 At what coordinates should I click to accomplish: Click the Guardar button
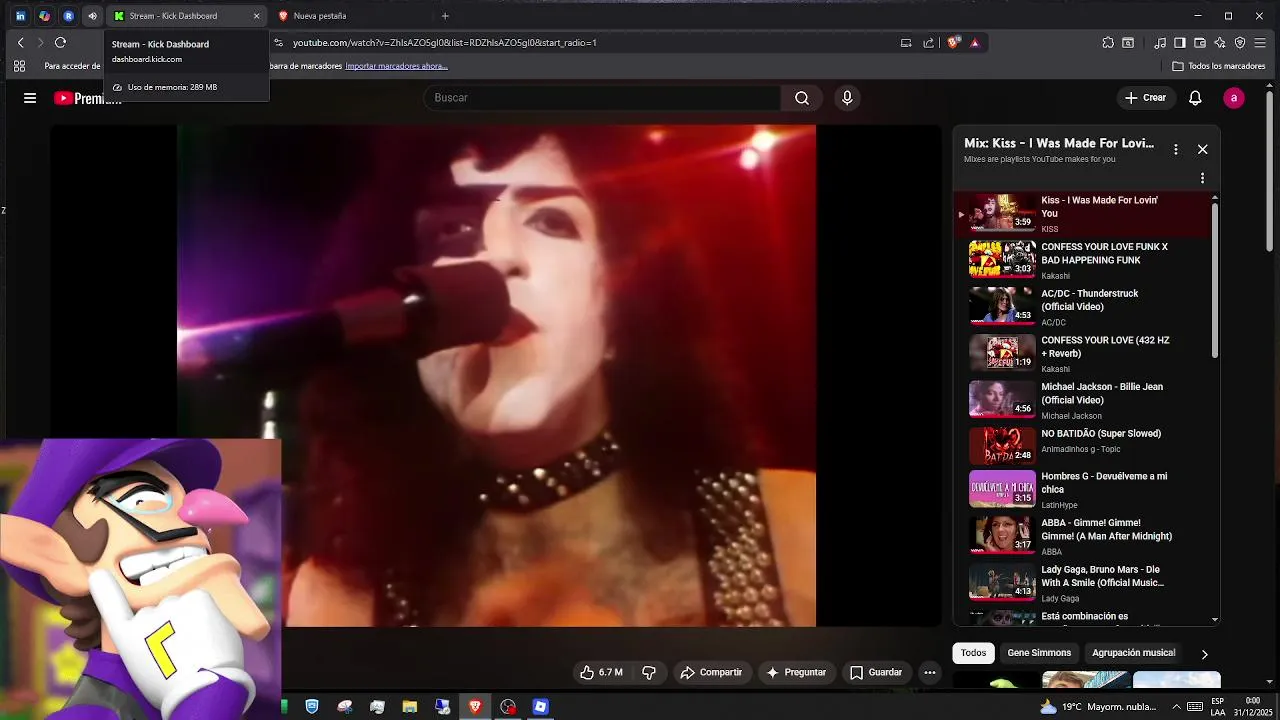click(876, 673)
